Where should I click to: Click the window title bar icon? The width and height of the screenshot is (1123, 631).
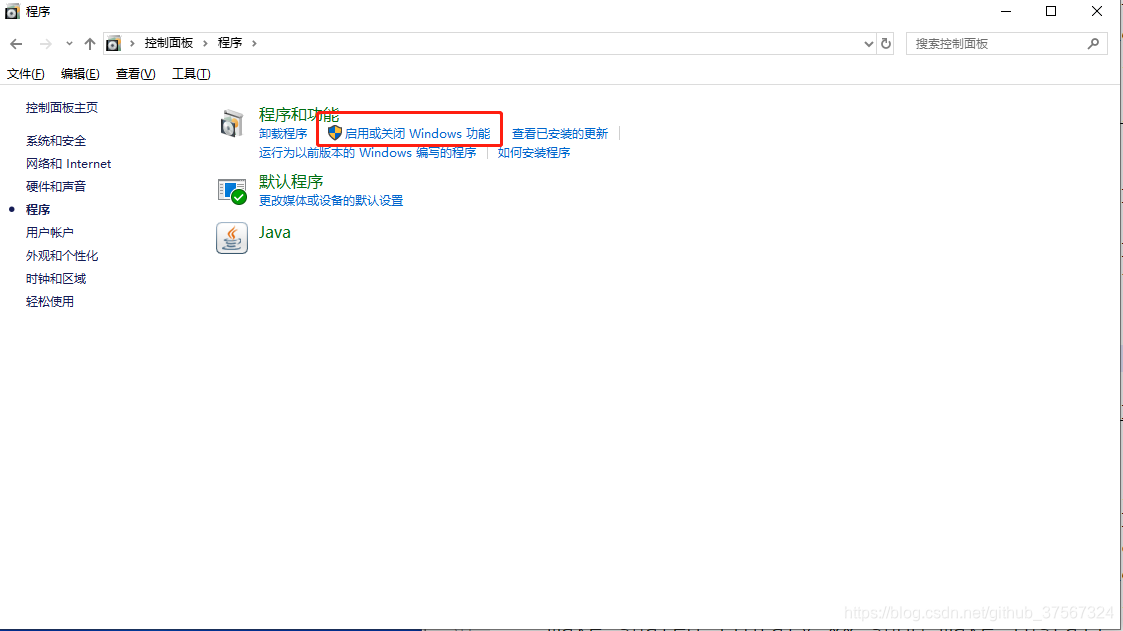point(12,11)
